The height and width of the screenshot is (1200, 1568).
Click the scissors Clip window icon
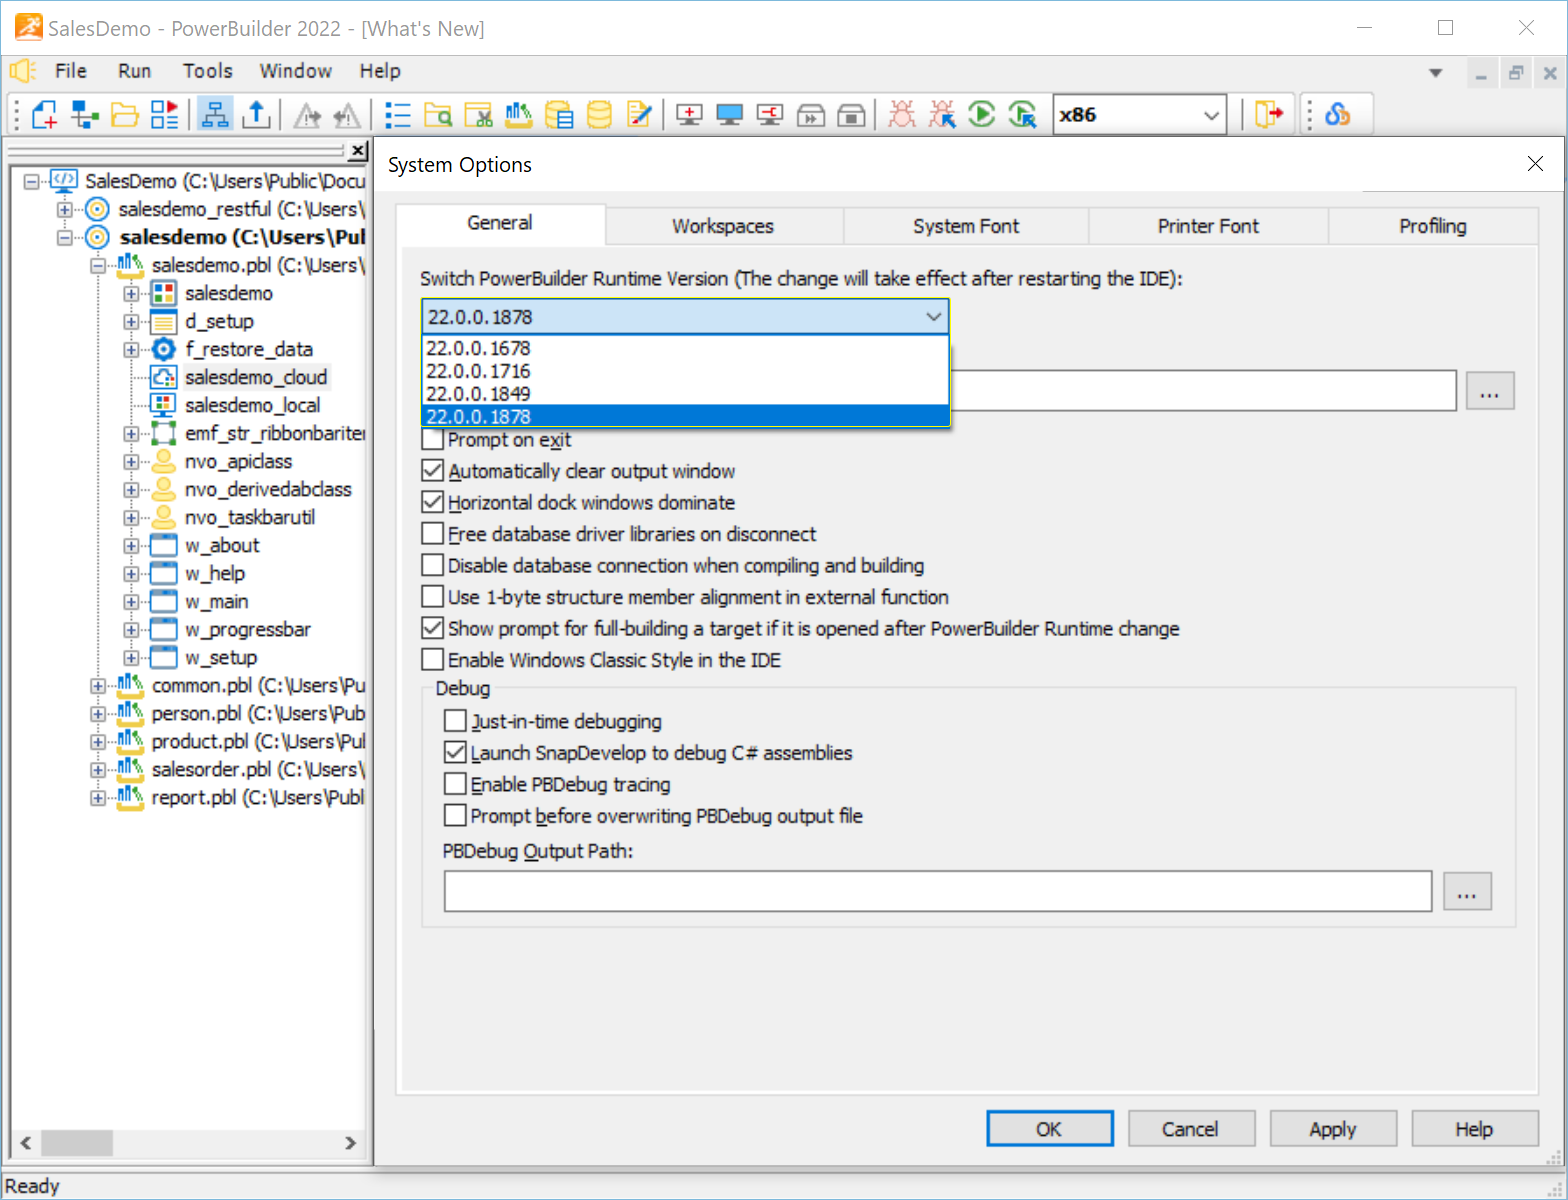click(x=479, y=115)
